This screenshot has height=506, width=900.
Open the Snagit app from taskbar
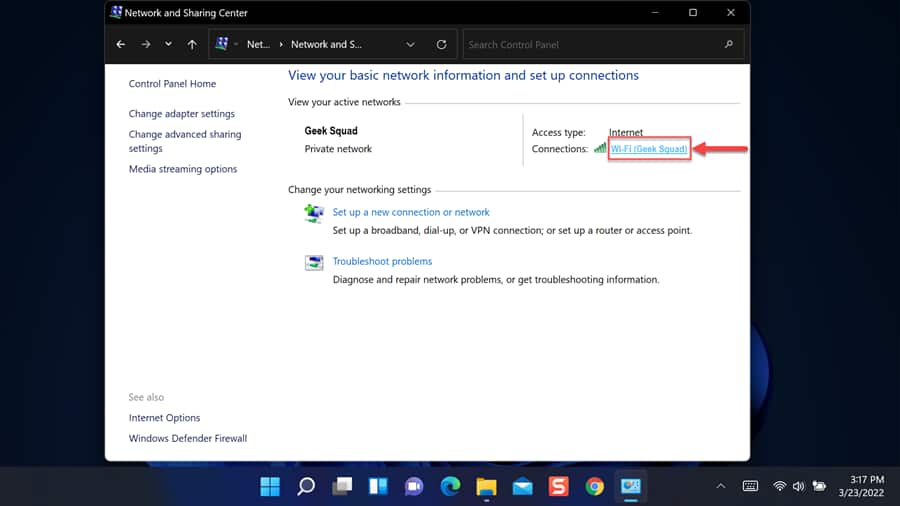[558, 486]
